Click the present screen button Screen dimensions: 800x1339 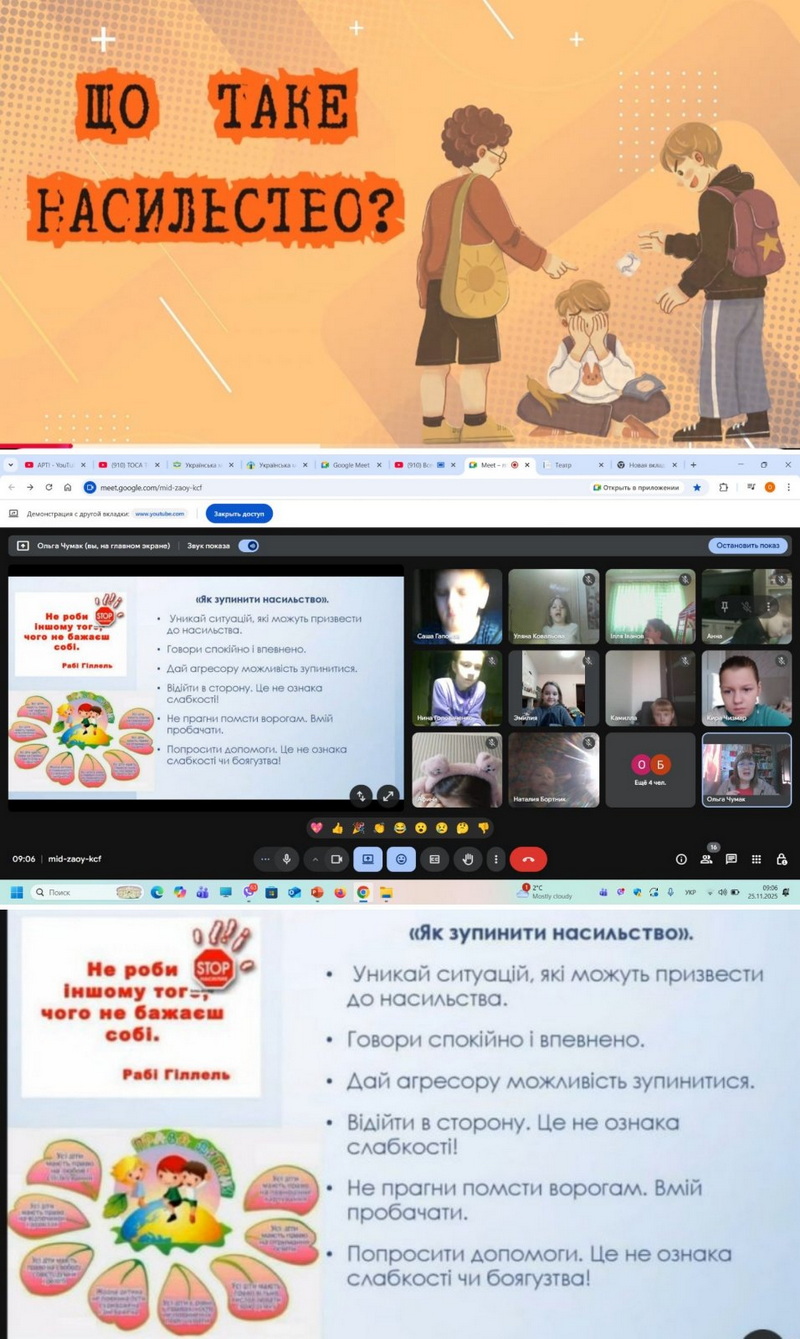(x=367, y=858)
